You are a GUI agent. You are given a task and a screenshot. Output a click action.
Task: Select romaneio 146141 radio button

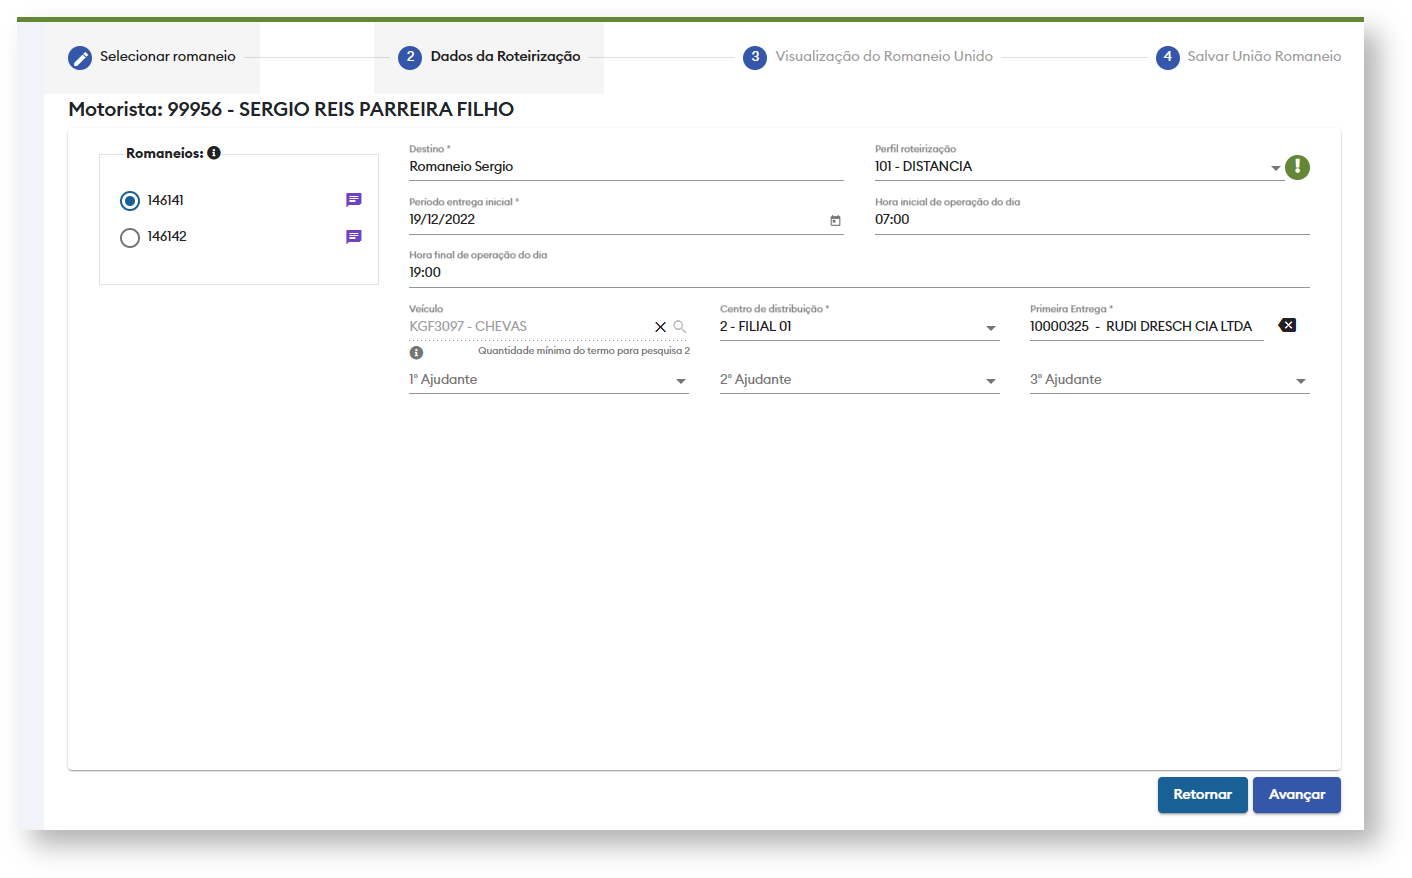[x=130, y=201]
